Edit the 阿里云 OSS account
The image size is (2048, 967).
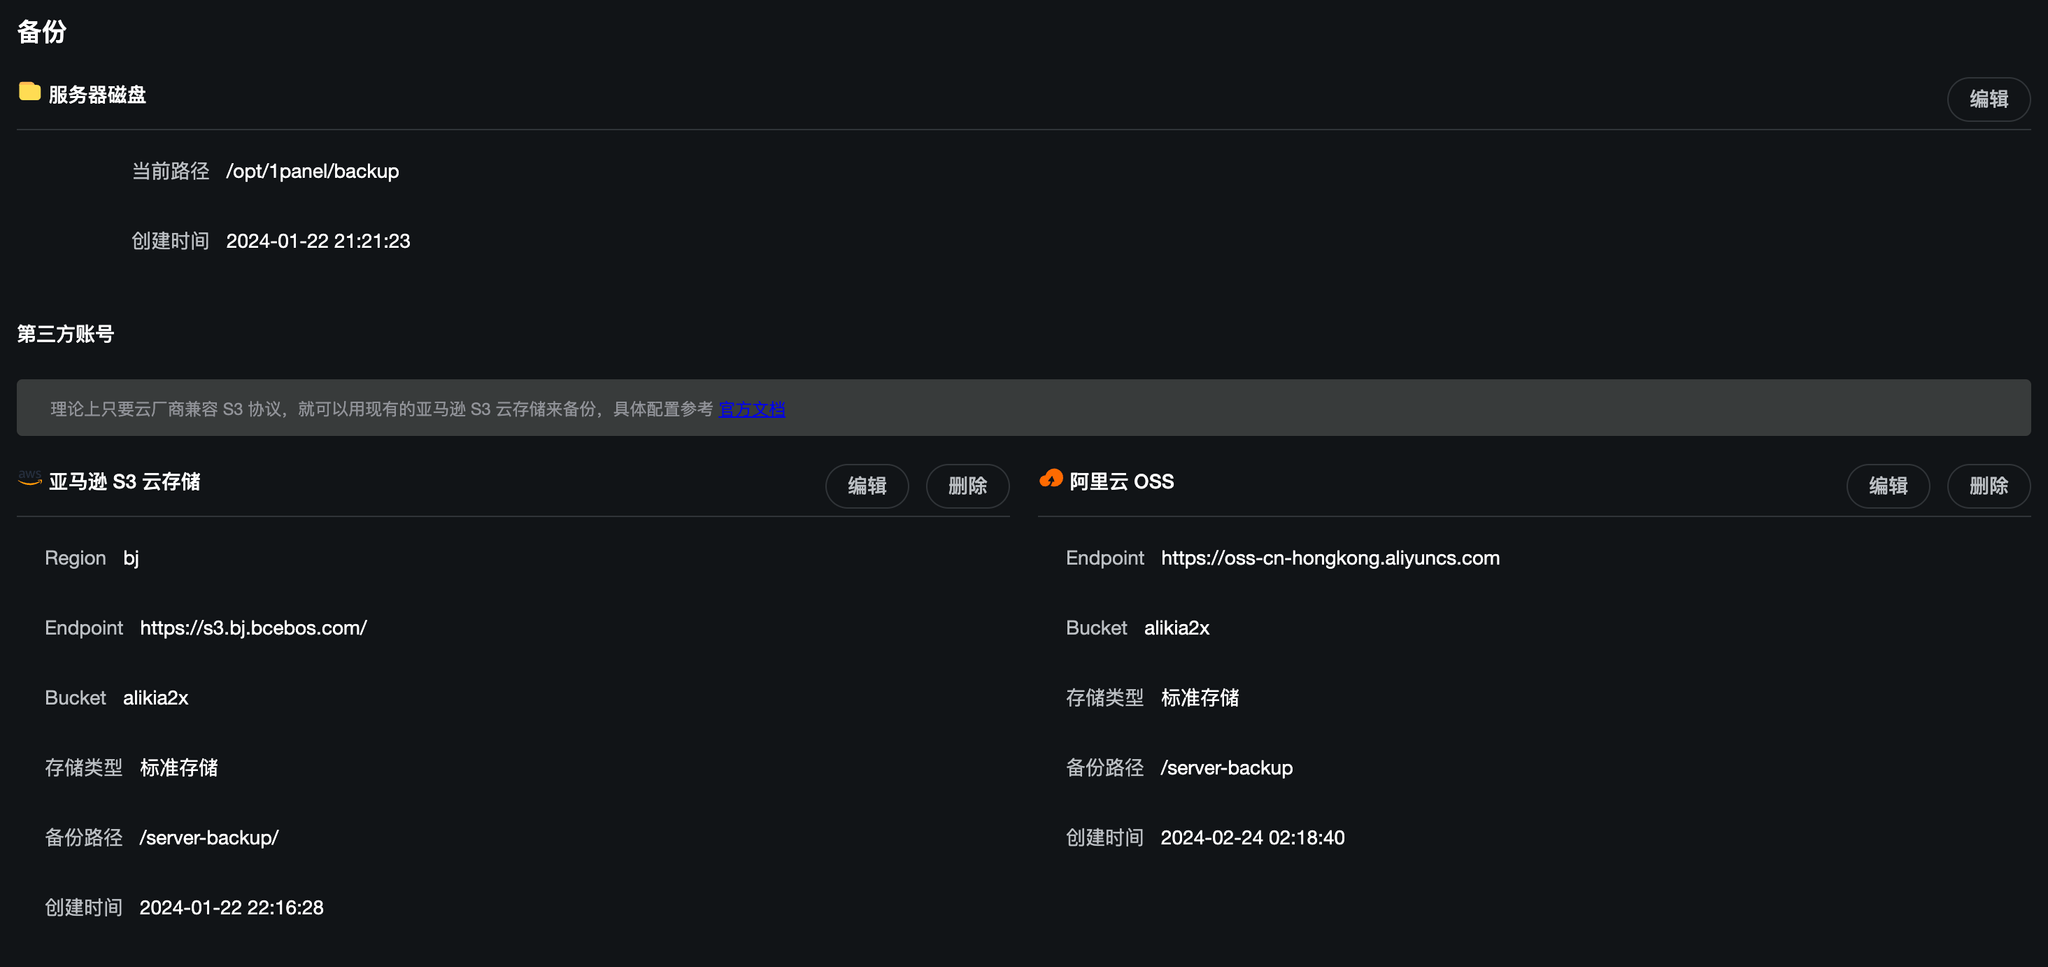1888,486
